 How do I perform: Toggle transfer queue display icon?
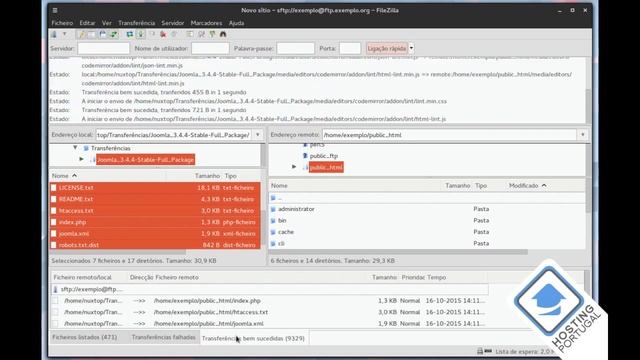(113, 35)
